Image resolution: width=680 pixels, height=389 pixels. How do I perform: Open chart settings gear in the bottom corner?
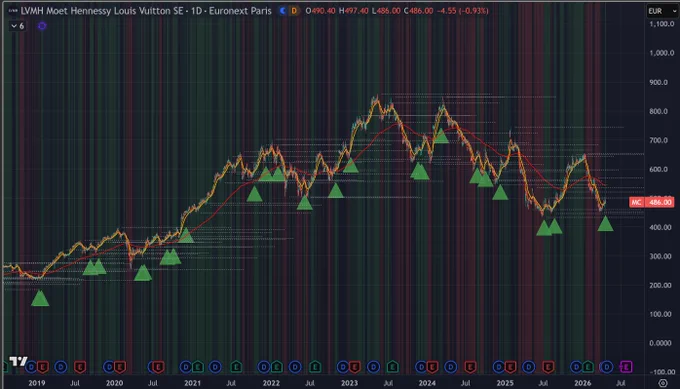pyautogui.click(x=663, y=383)
